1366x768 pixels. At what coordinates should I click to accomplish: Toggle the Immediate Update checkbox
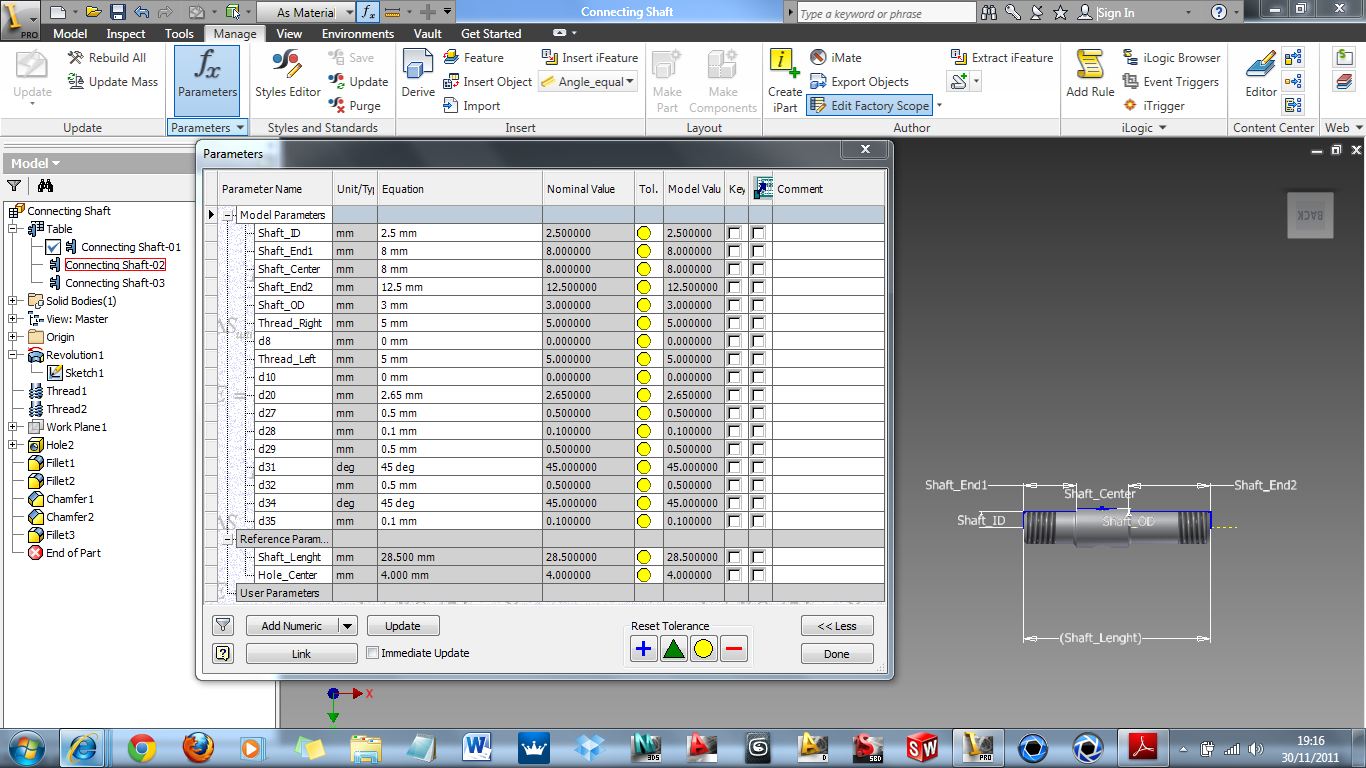[372, 653]
